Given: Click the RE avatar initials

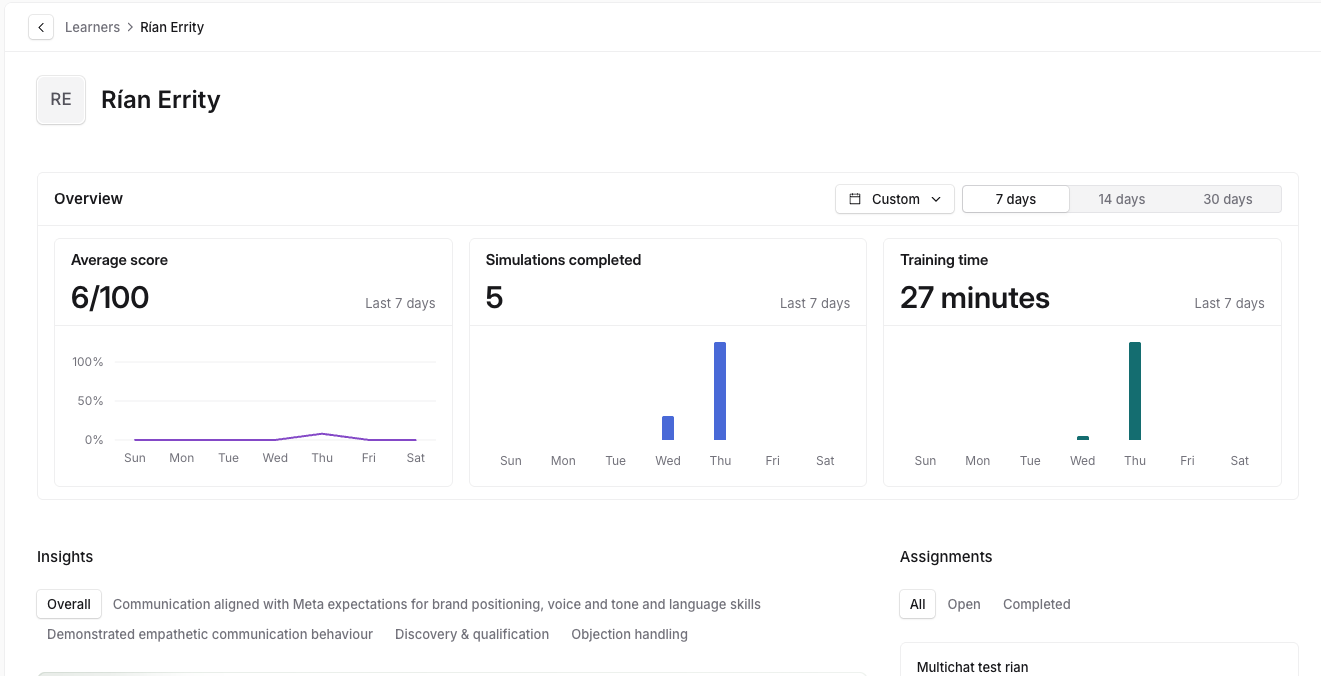Looking at the screenshot, I should click(61, 99).
